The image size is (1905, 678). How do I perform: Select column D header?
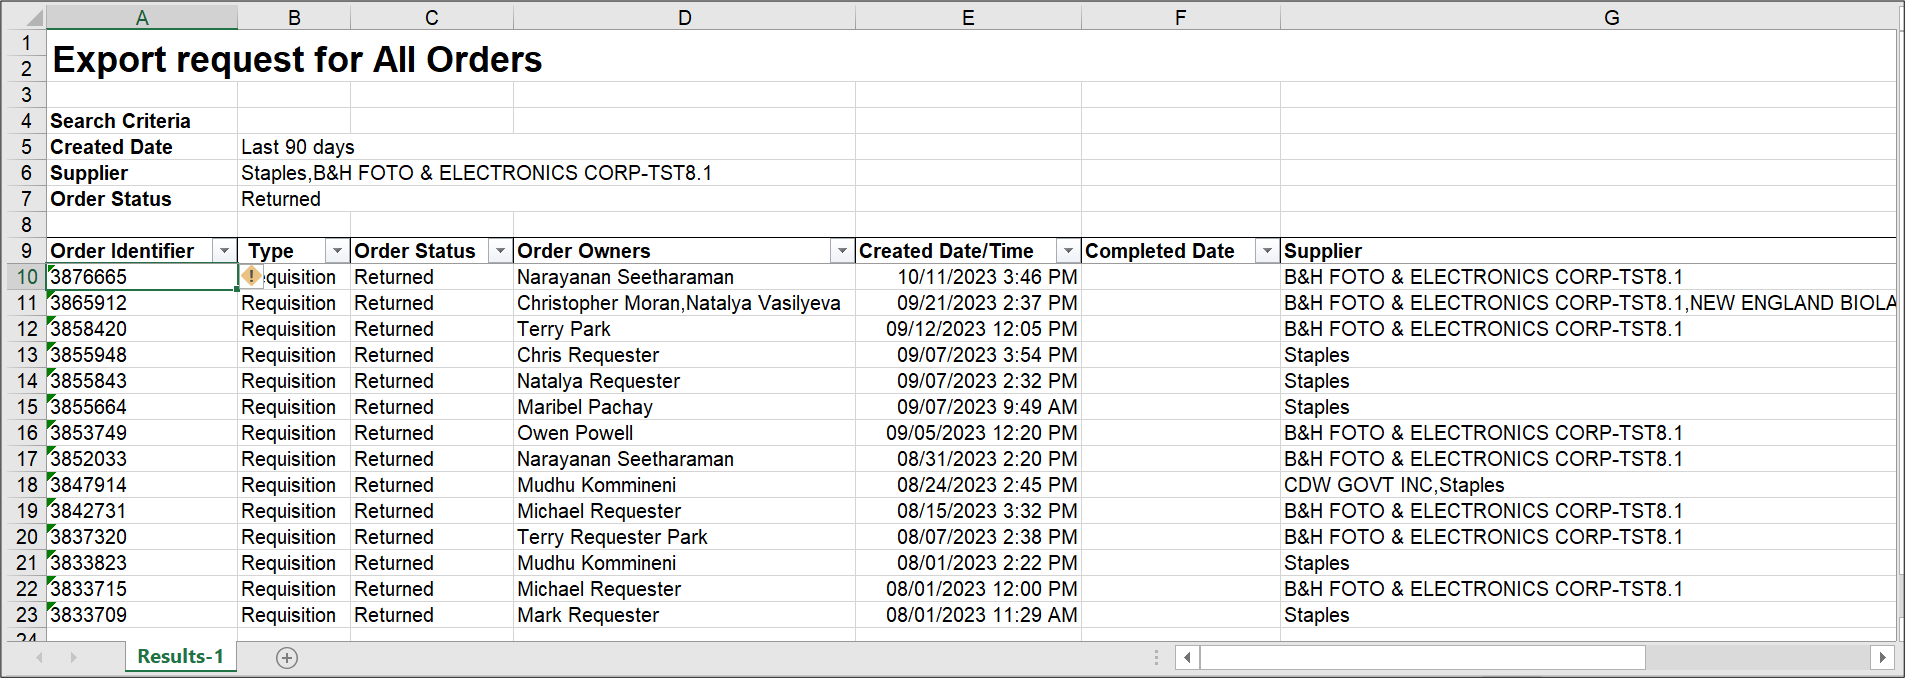coord(685,17)
